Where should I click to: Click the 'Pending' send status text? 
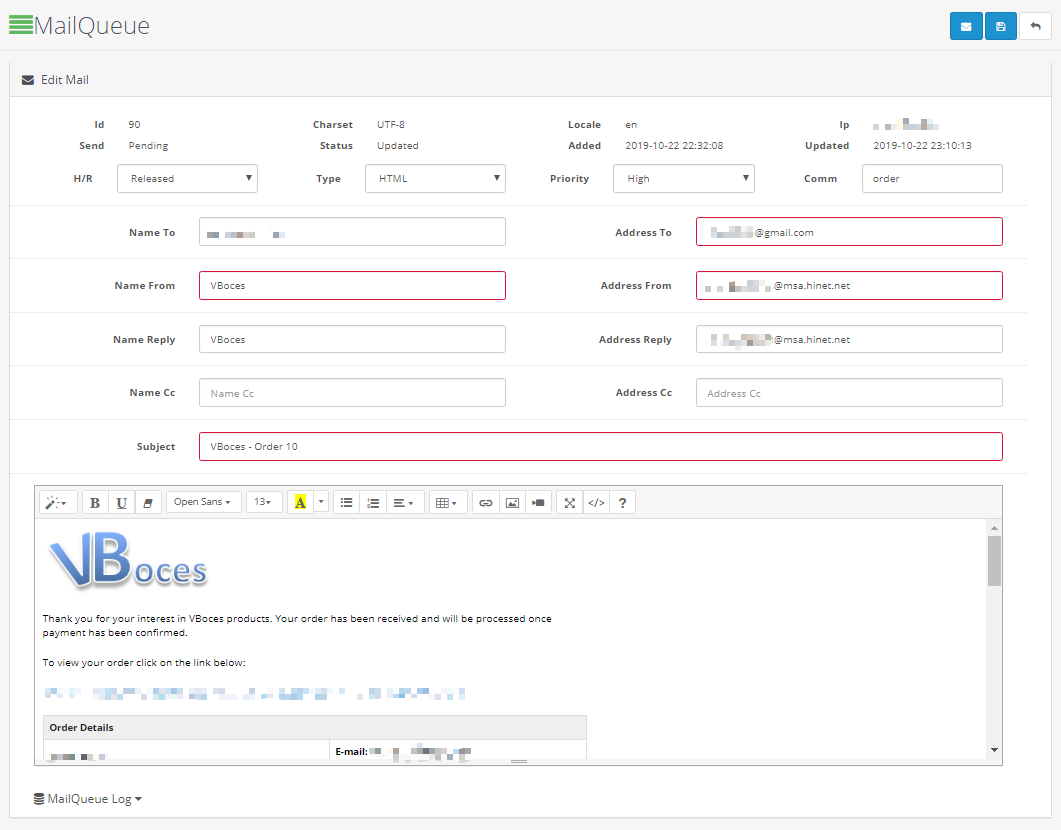(x=148, y=145)
